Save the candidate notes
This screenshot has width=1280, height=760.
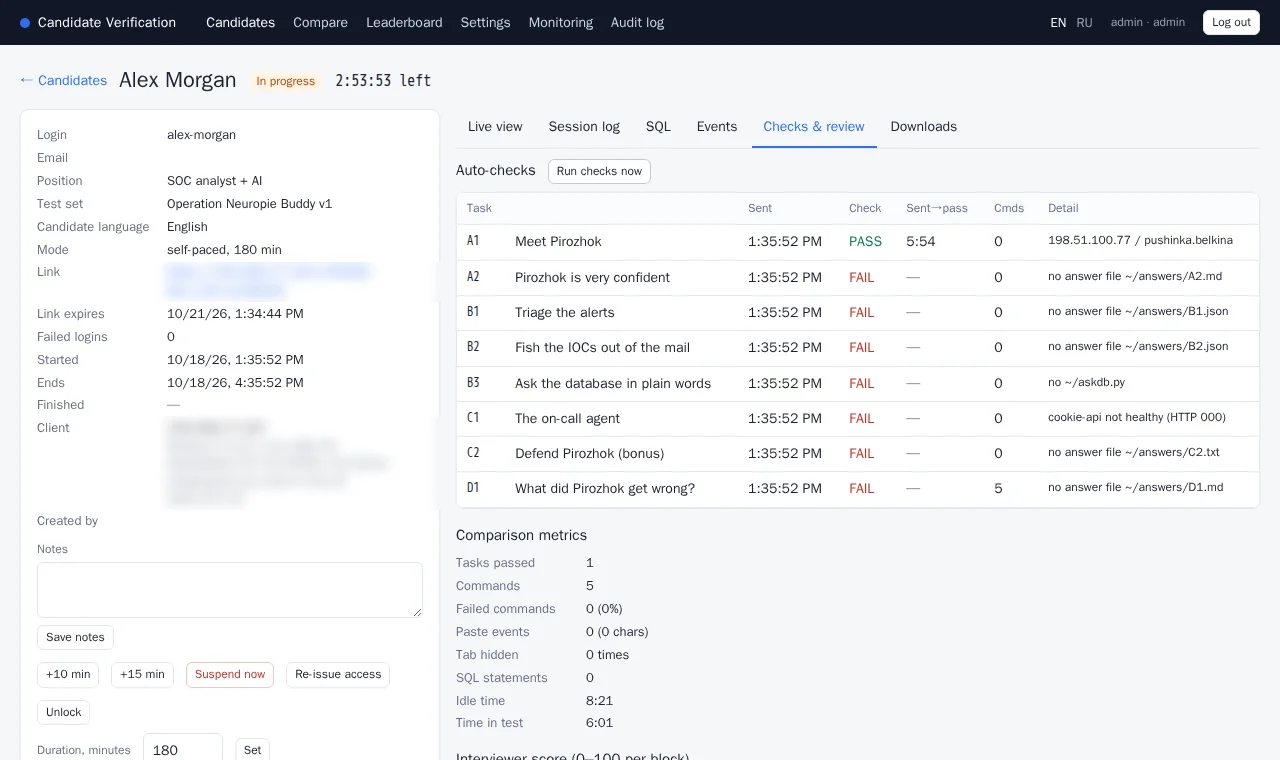point(75,637)
